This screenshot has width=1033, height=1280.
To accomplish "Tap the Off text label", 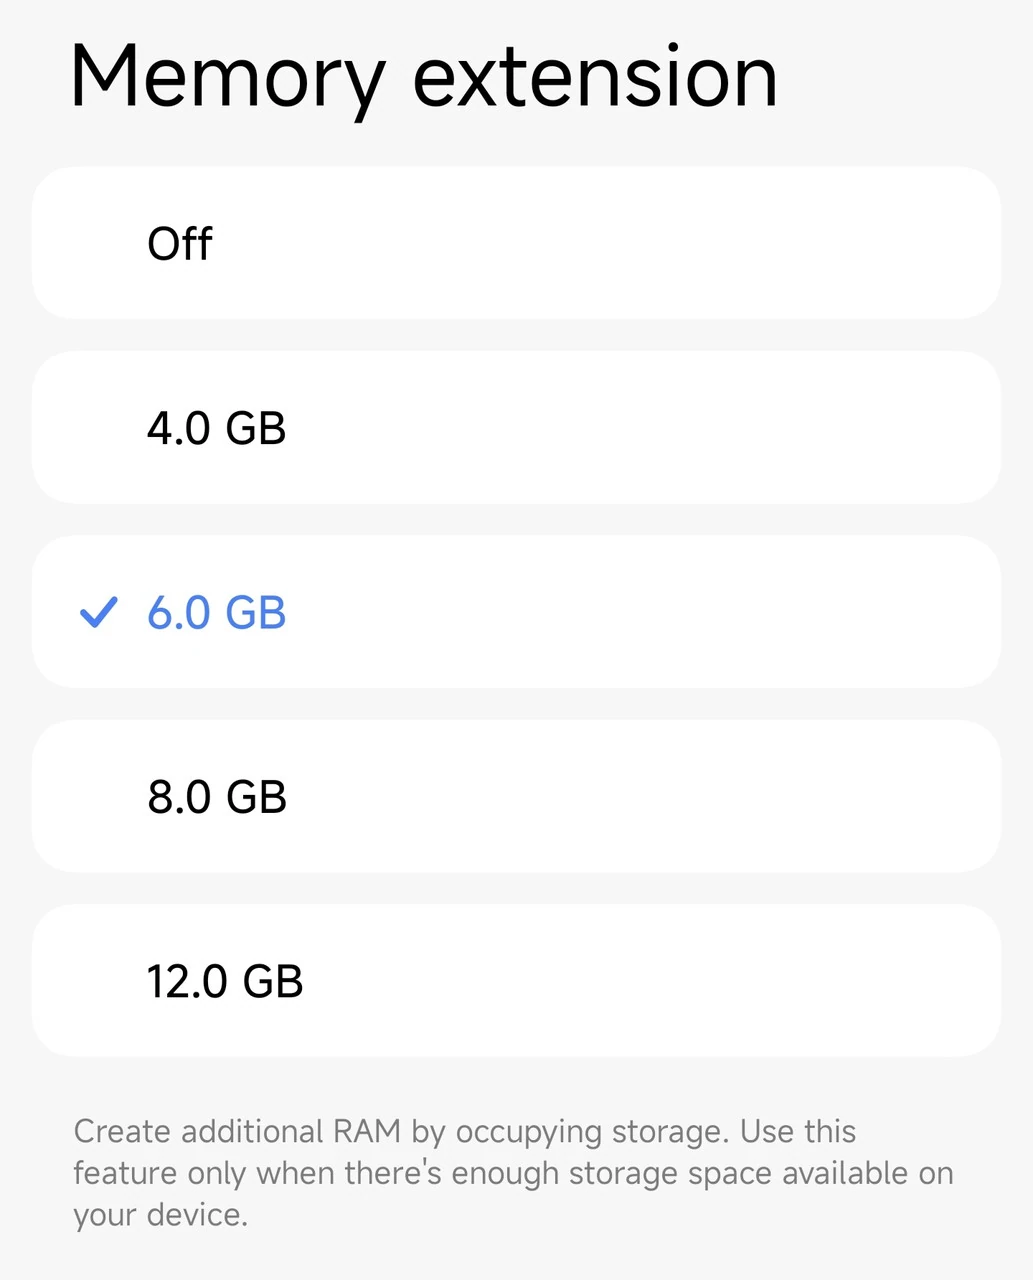I will (180, 244).
